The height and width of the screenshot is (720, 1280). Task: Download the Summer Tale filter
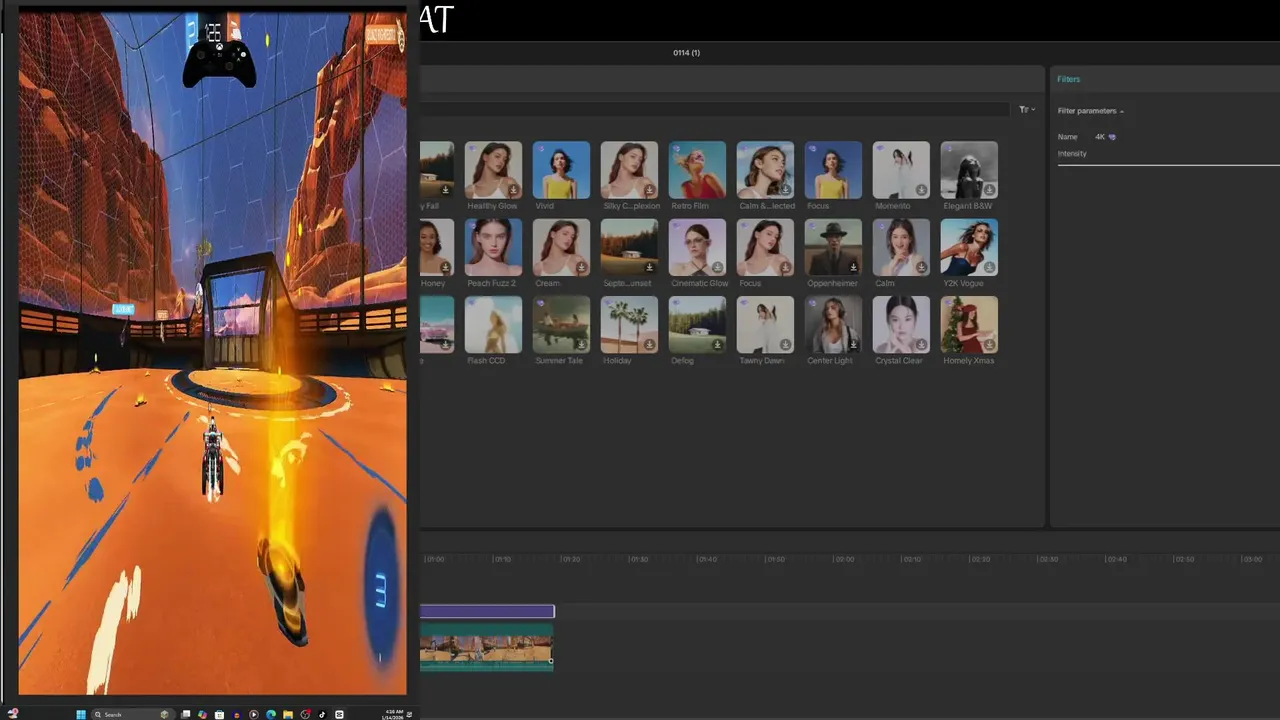pos(581,345)
